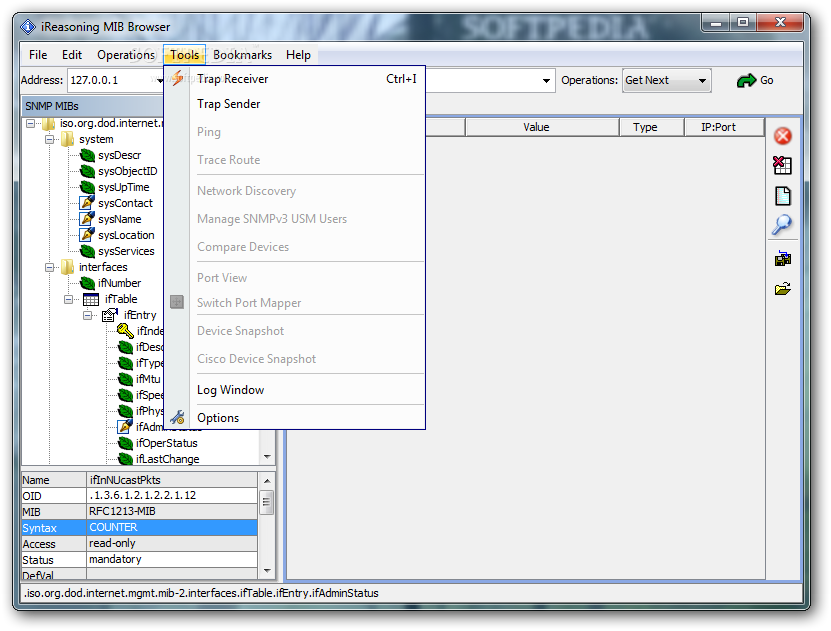The image size is (831, 631).
Task: Click the ifEntry entry icon
Action: pyautogui.click(x=110, y=315)
